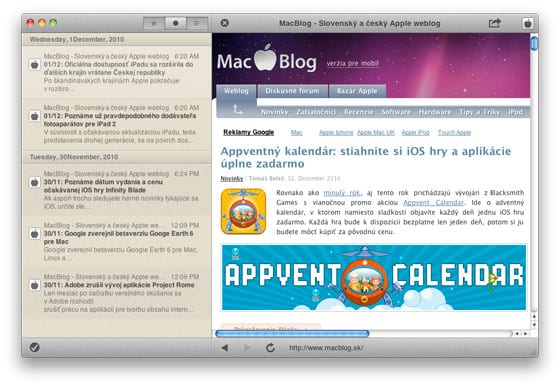Close the web preview with the X icon
This screenshot has height=387, width=560.
coord(225,23)
